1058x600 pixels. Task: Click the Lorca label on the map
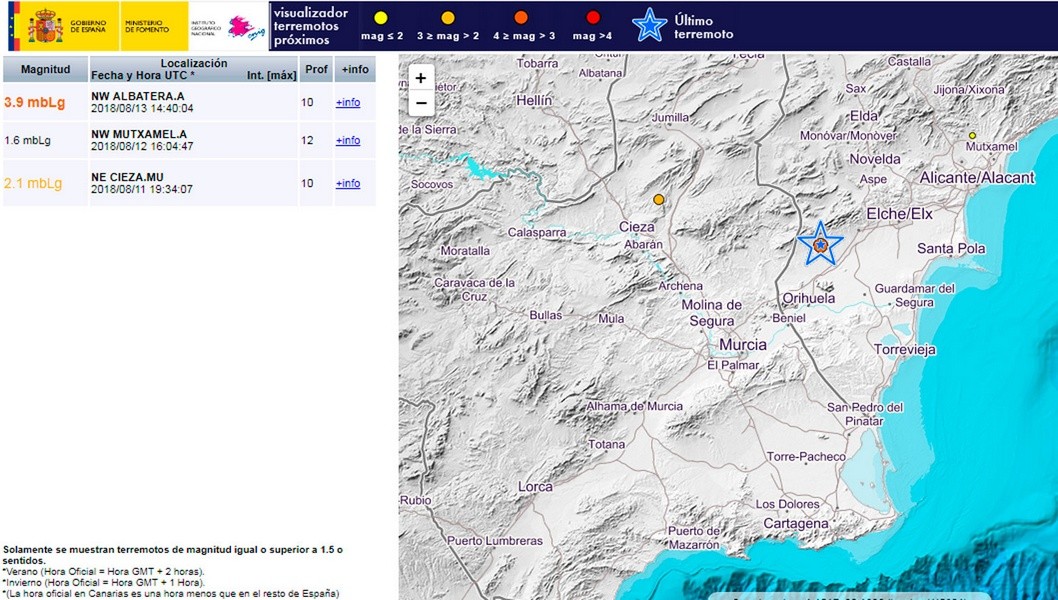[x=535, y=487]
